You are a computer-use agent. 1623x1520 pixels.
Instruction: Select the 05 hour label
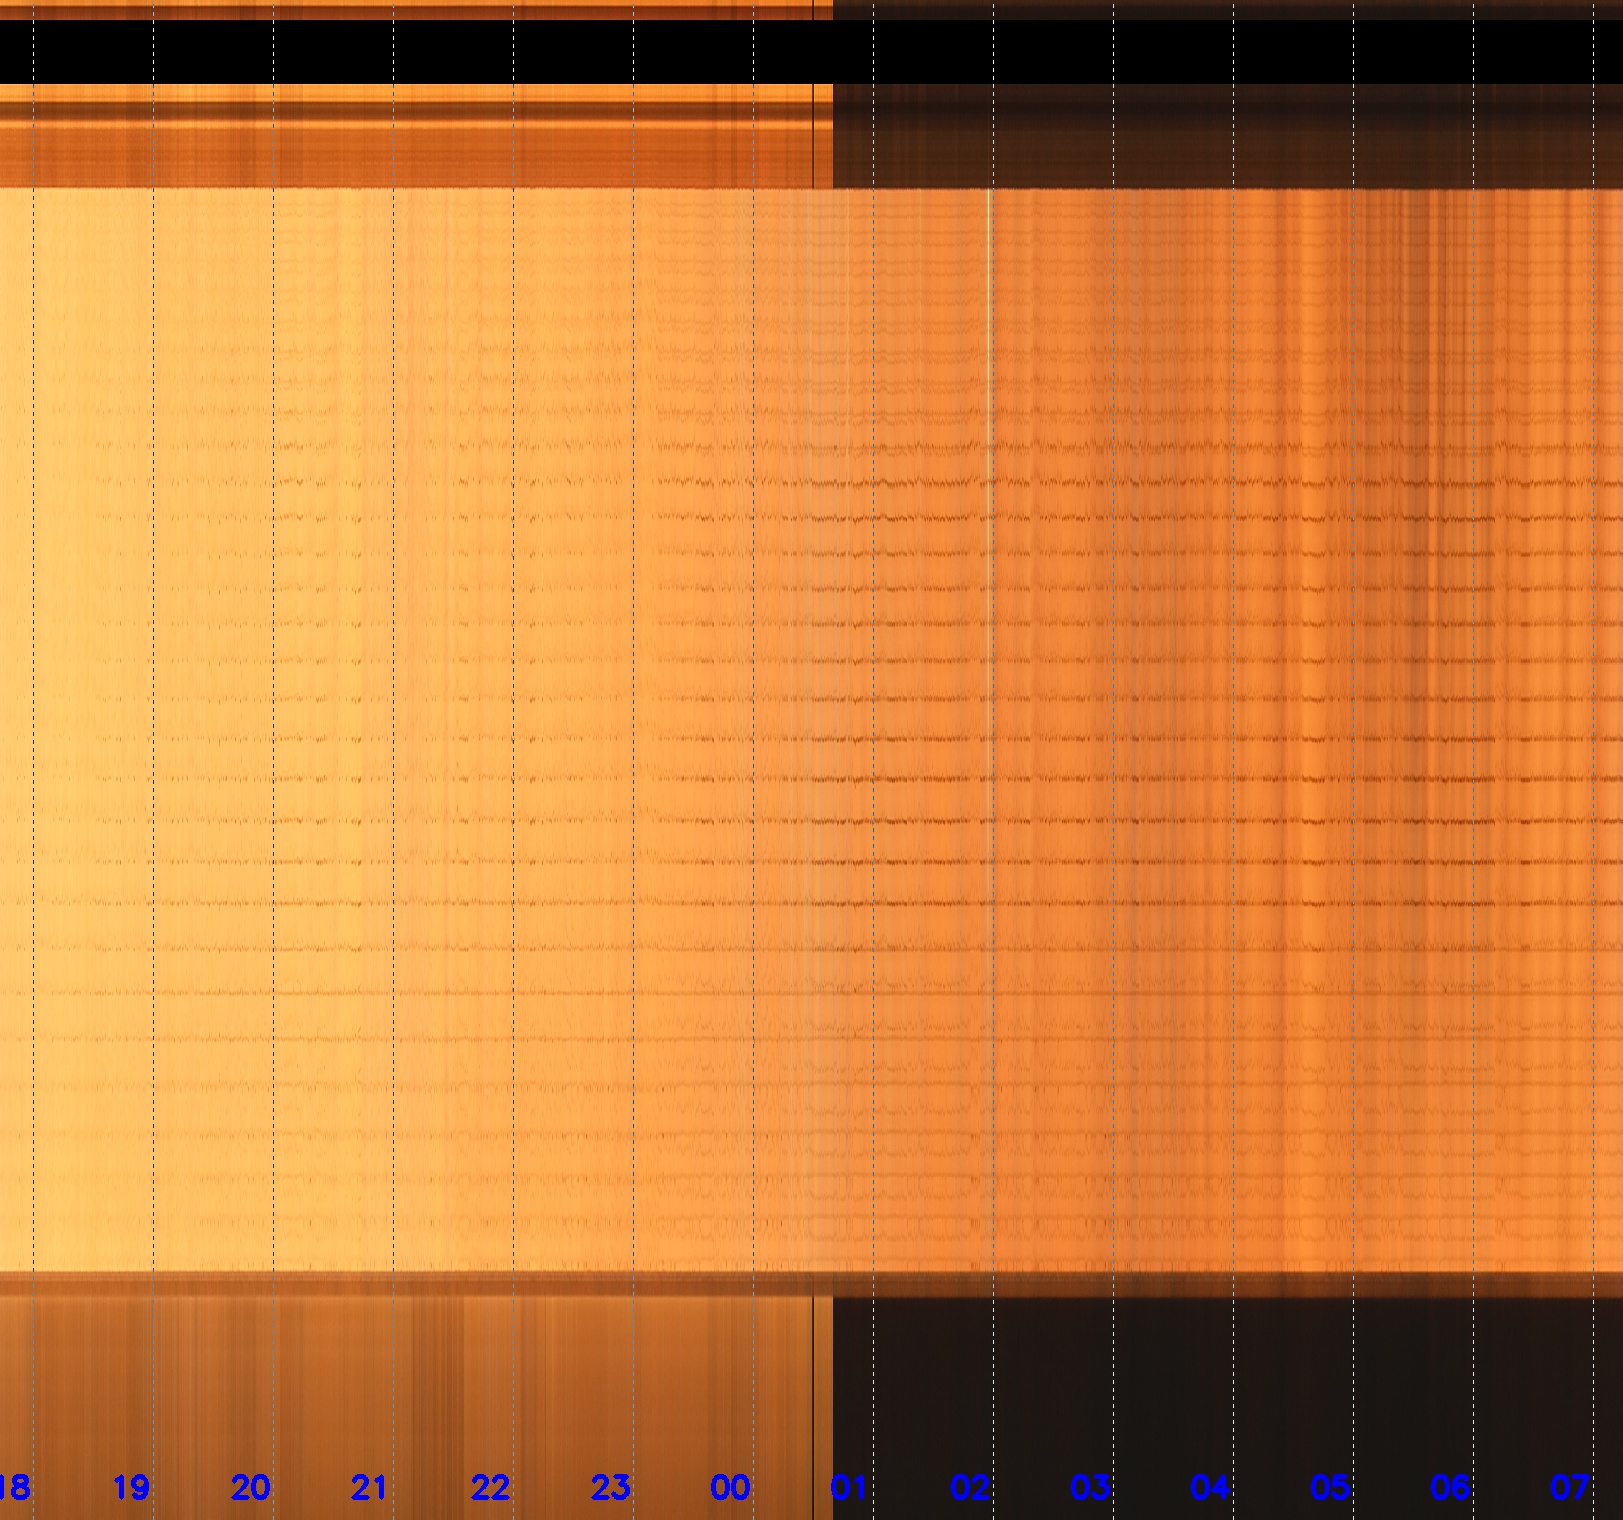click(x=1330, y=1487)
